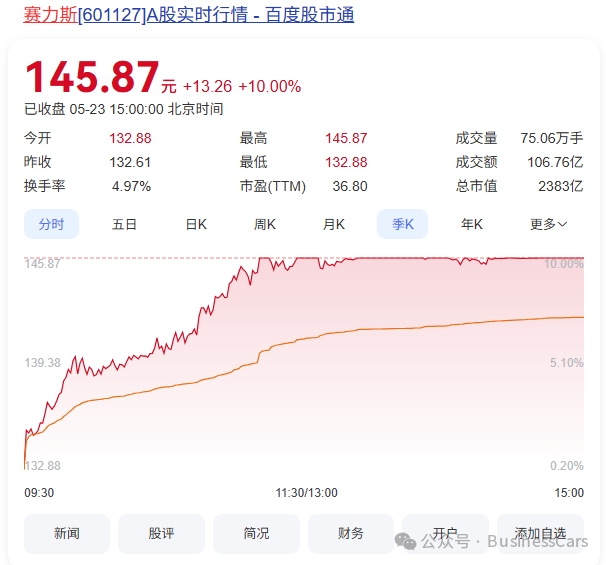Click the 市盈(TTM) value 36.80
606x565 pixels.
[350, 186]
